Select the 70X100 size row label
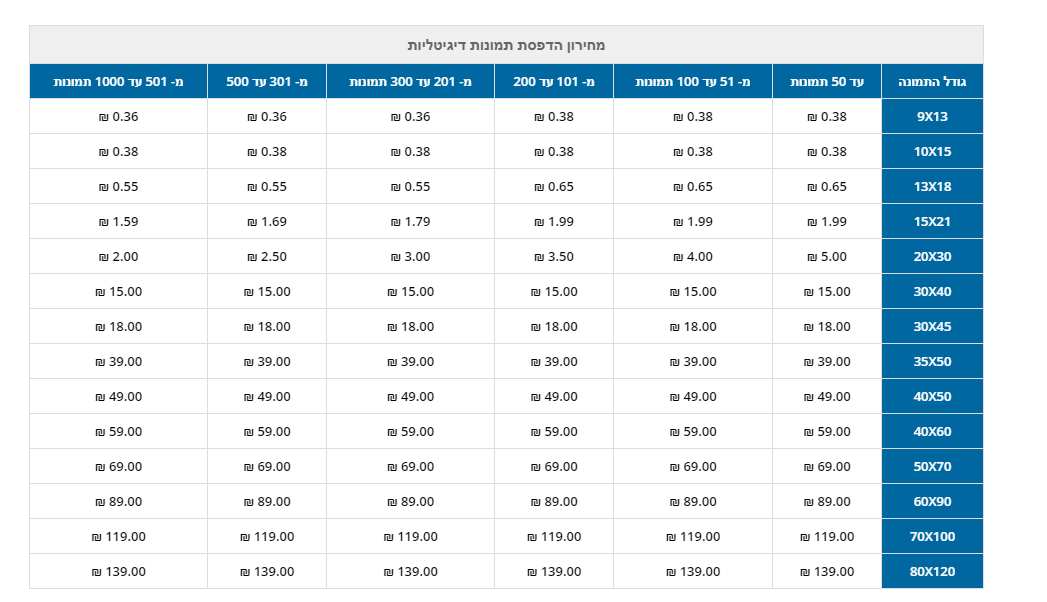This screenshot has width=1047, height=602. (932, 537)
